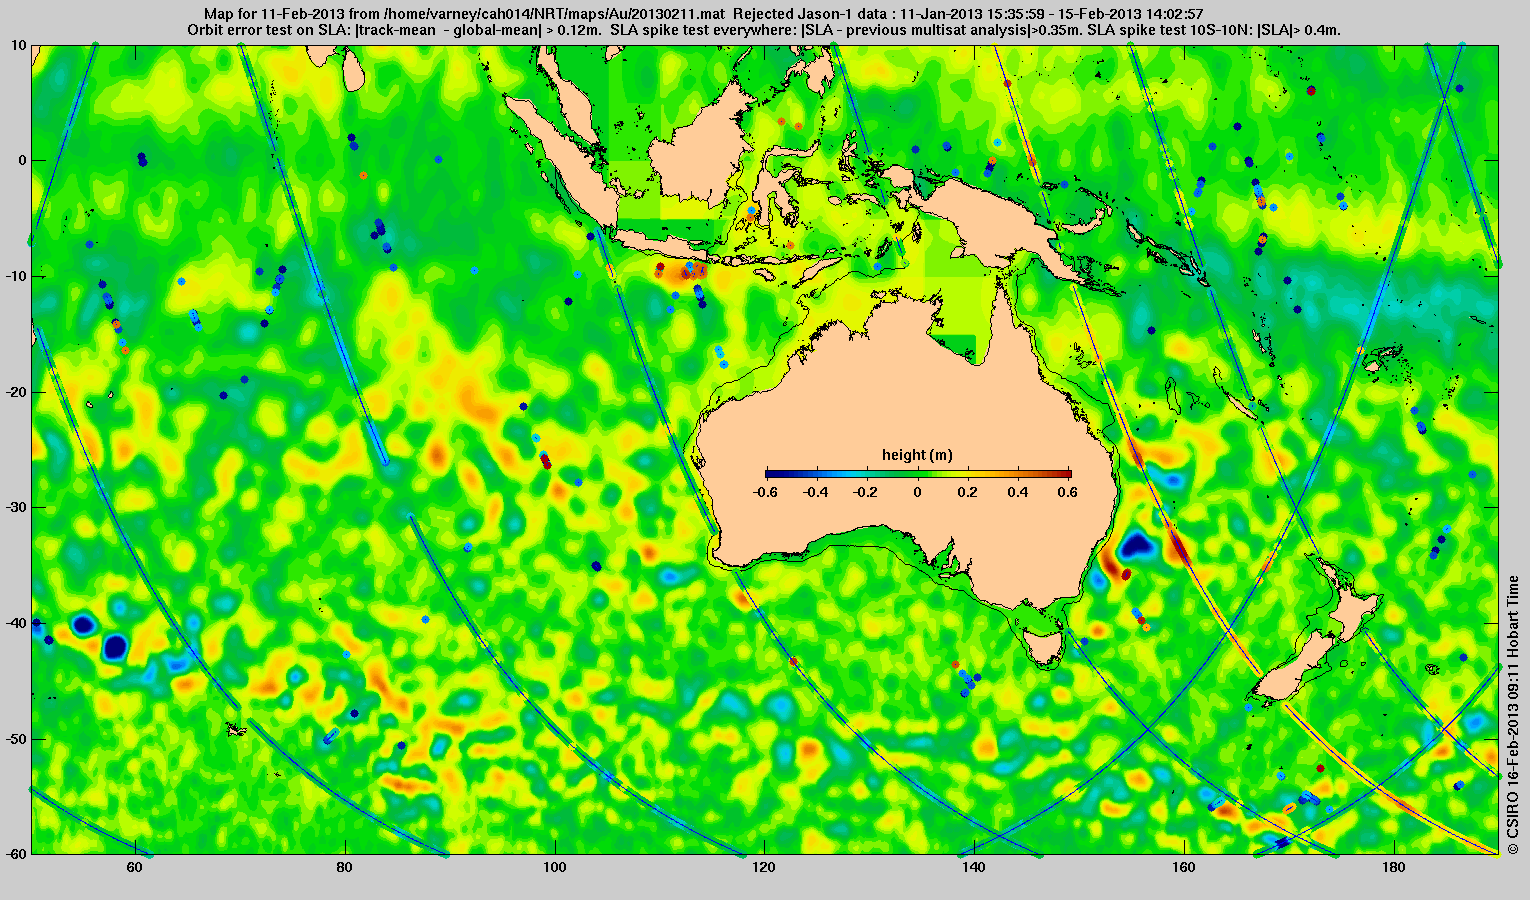Select the colorbar's "0" tick label
Screen dimensions: 1530x900
point(918,492)
